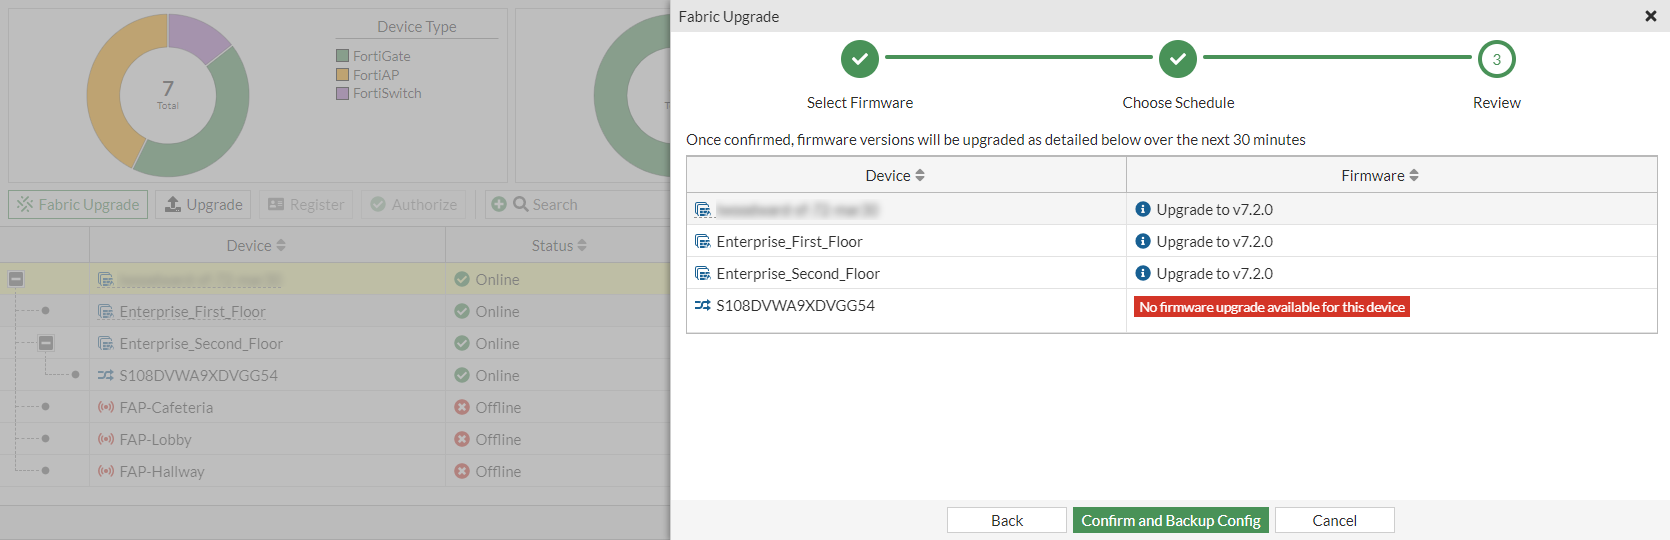Select the Review step number 3
Image resolution: width=1670 pixels, height=540 pixels.
(1496, 59)
